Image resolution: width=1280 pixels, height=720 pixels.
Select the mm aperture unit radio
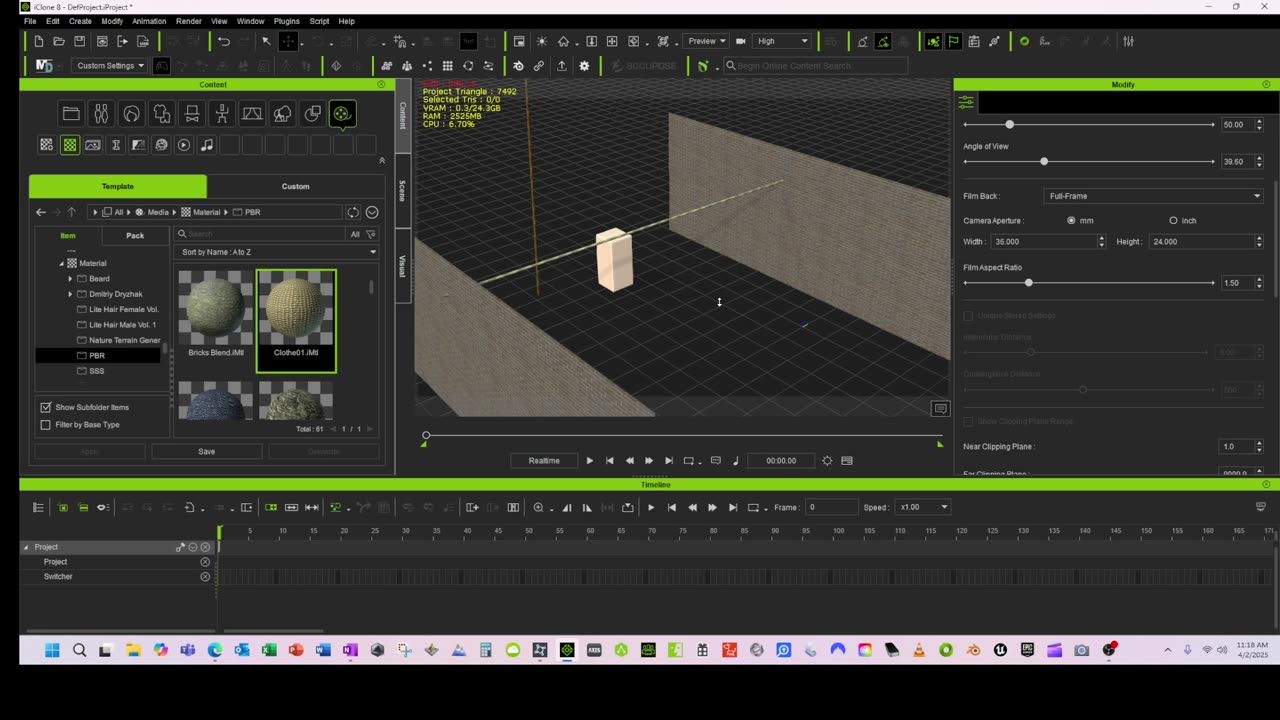[x=1071, y=220]
